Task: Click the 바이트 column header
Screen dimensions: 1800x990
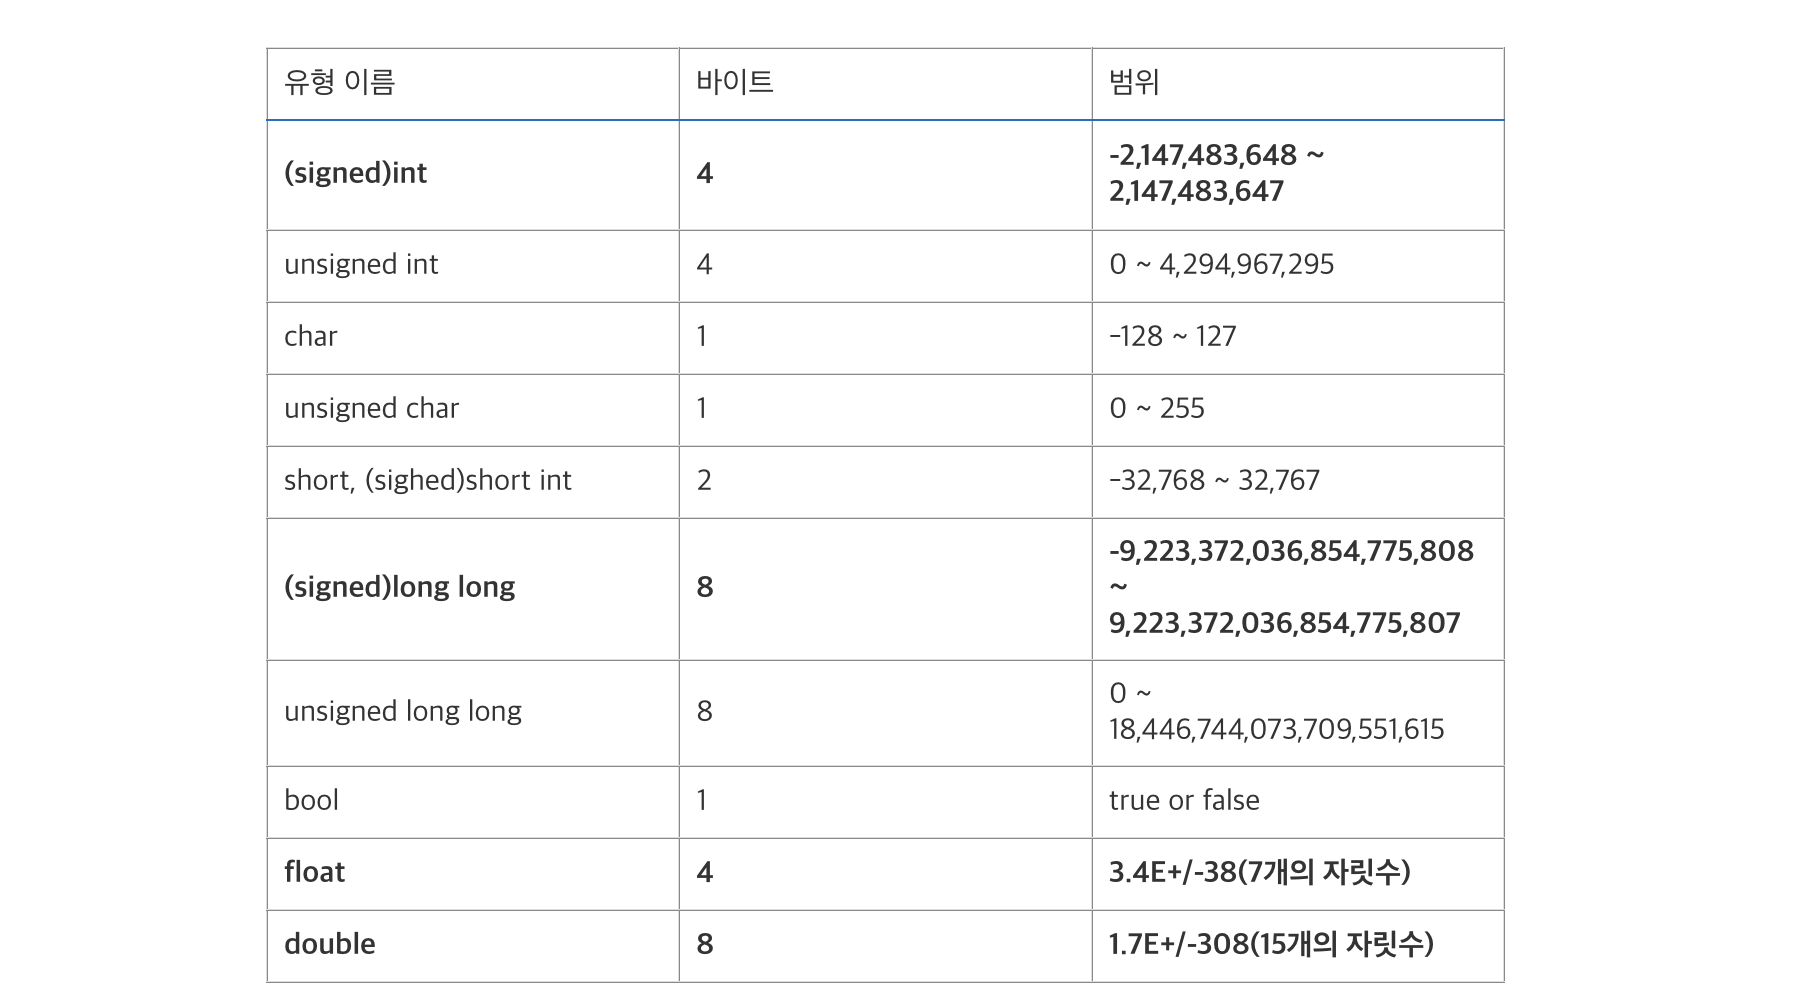Action: [885, 84]
